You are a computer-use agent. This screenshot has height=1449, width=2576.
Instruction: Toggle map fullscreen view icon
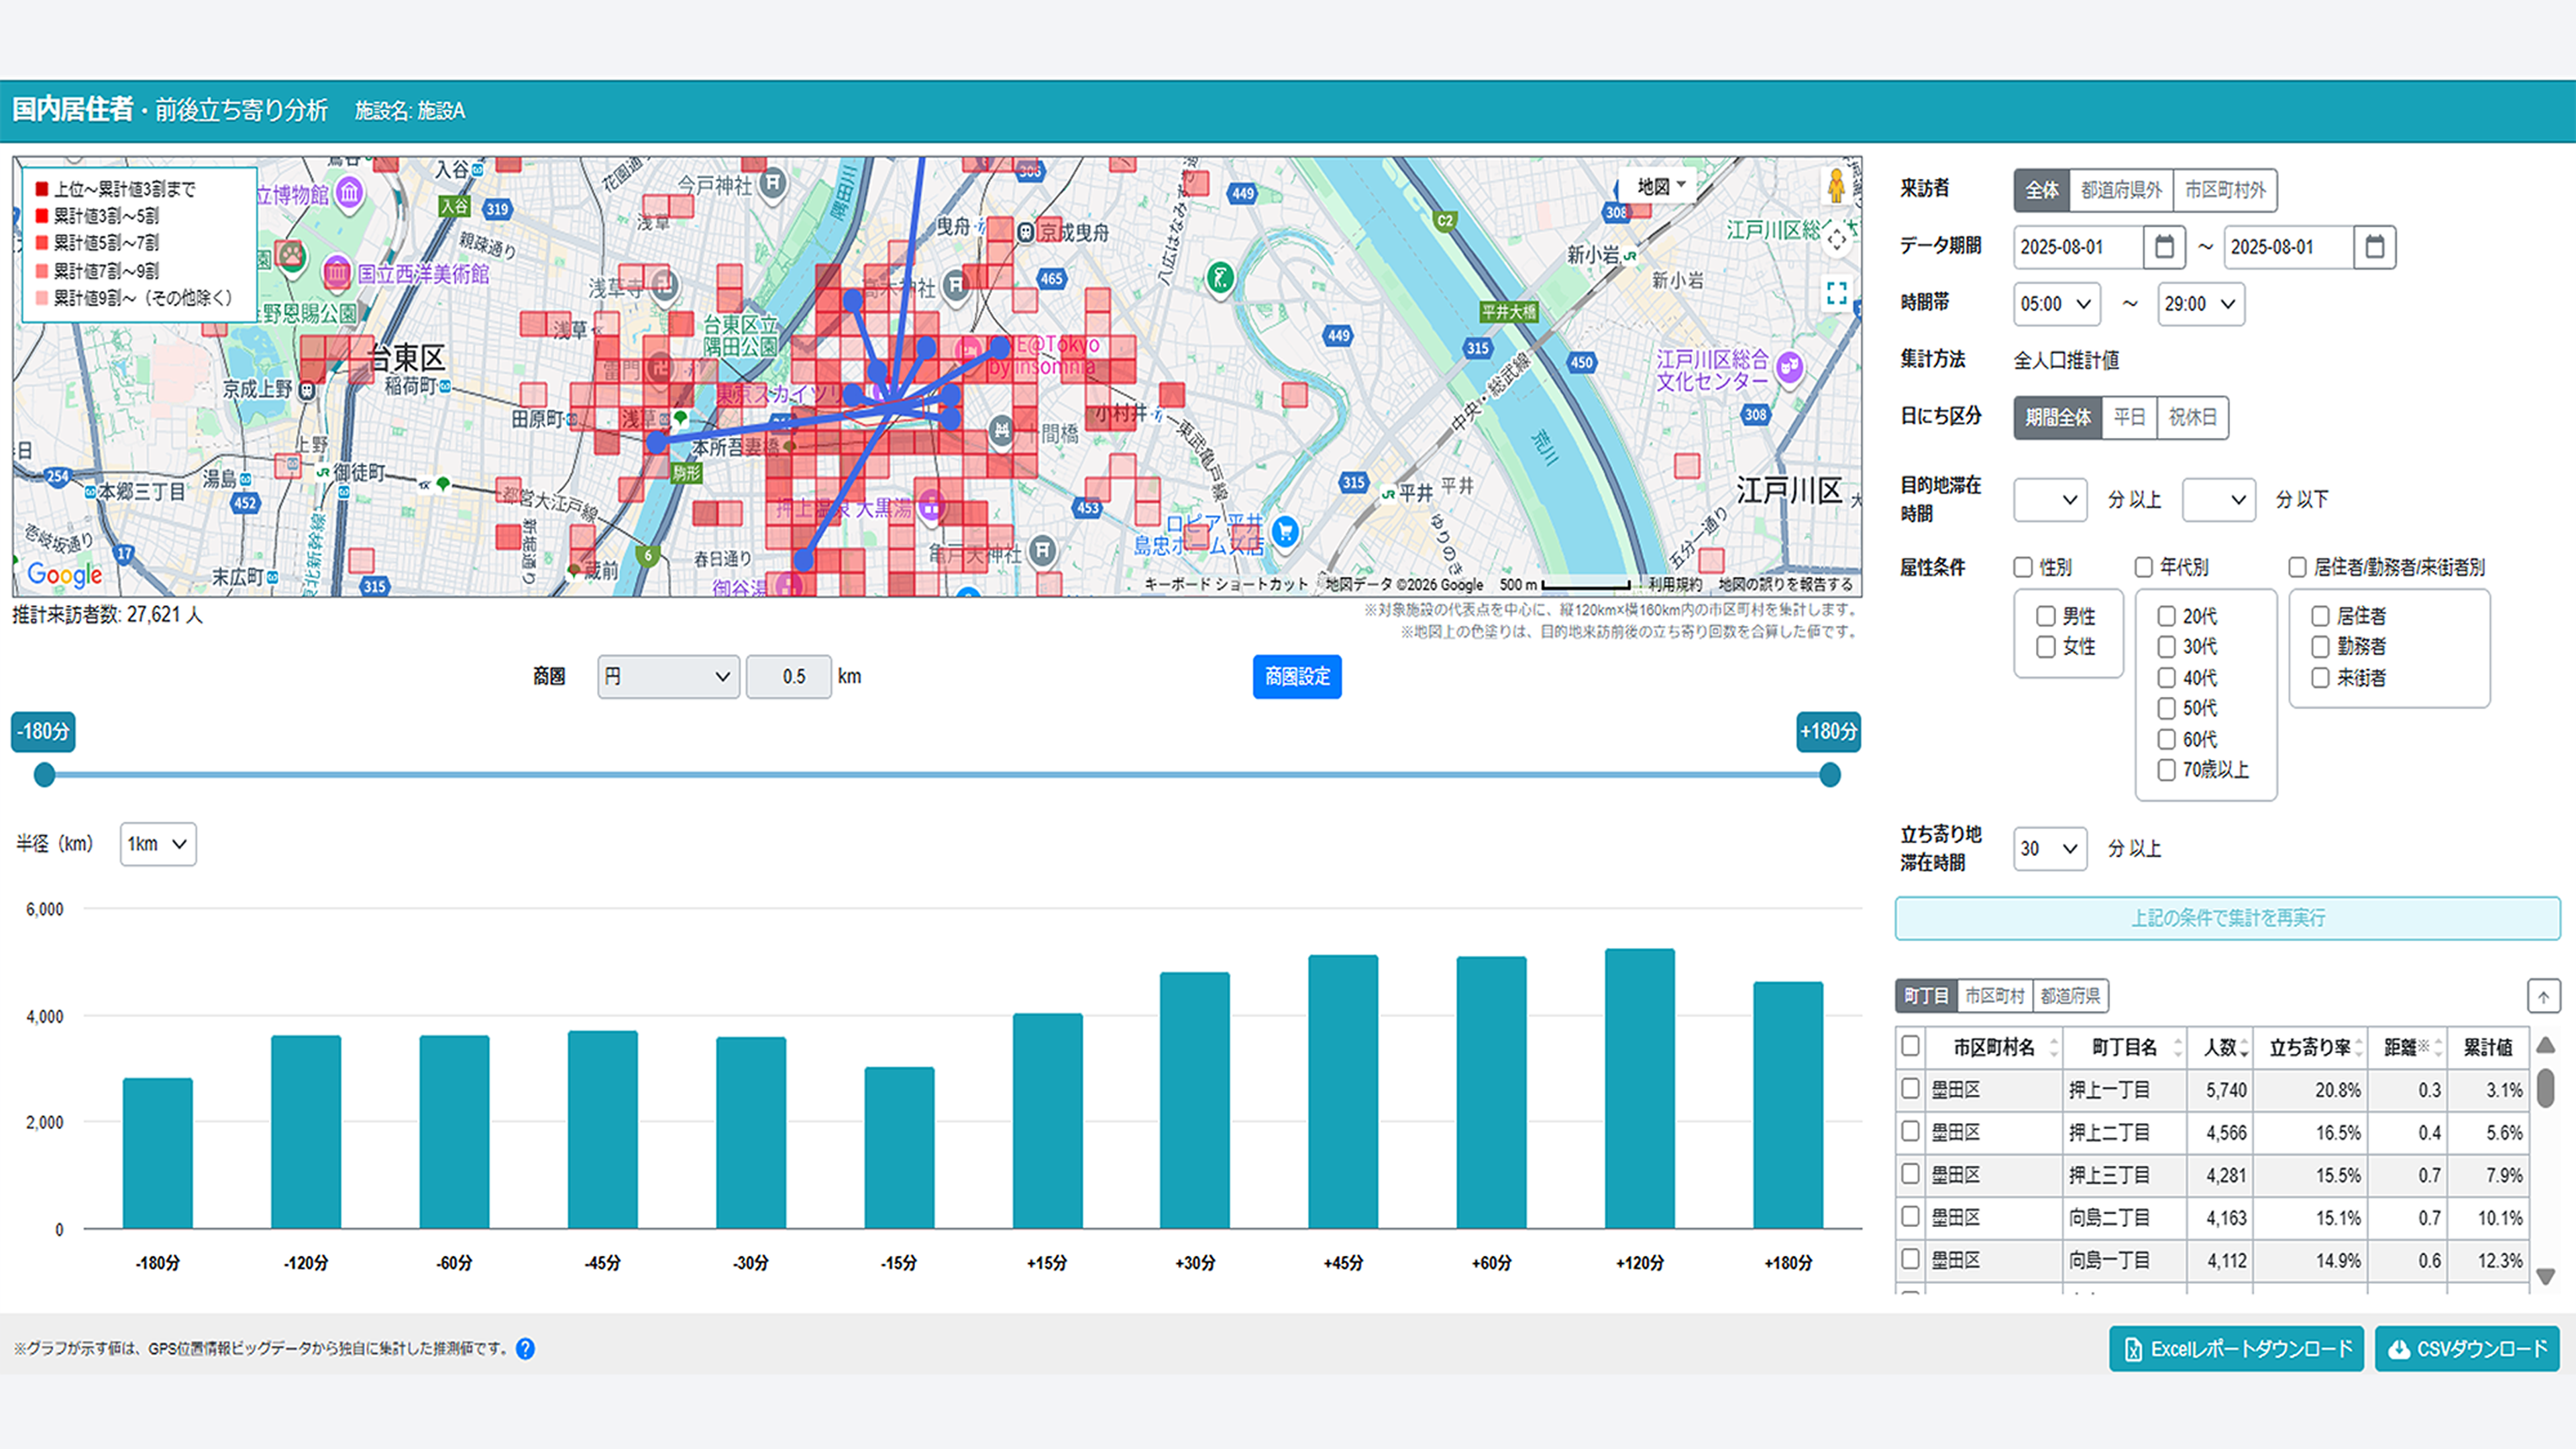click(1836, 293)
